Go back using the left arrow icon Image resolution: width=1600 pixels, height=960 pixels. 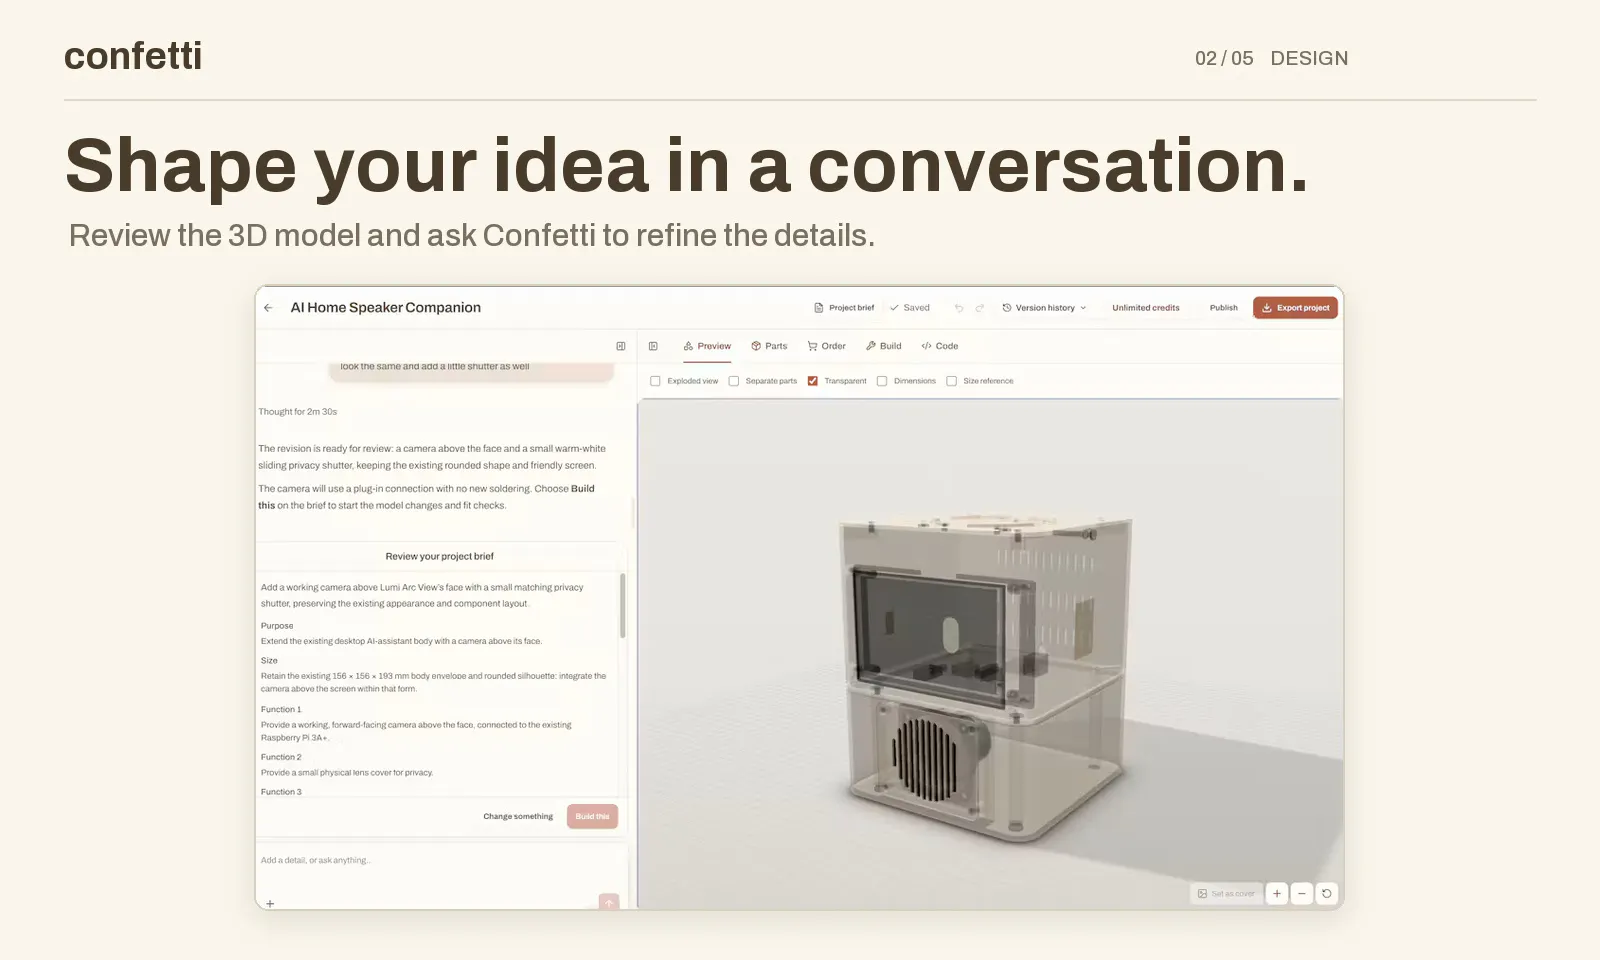pos(268,308)
